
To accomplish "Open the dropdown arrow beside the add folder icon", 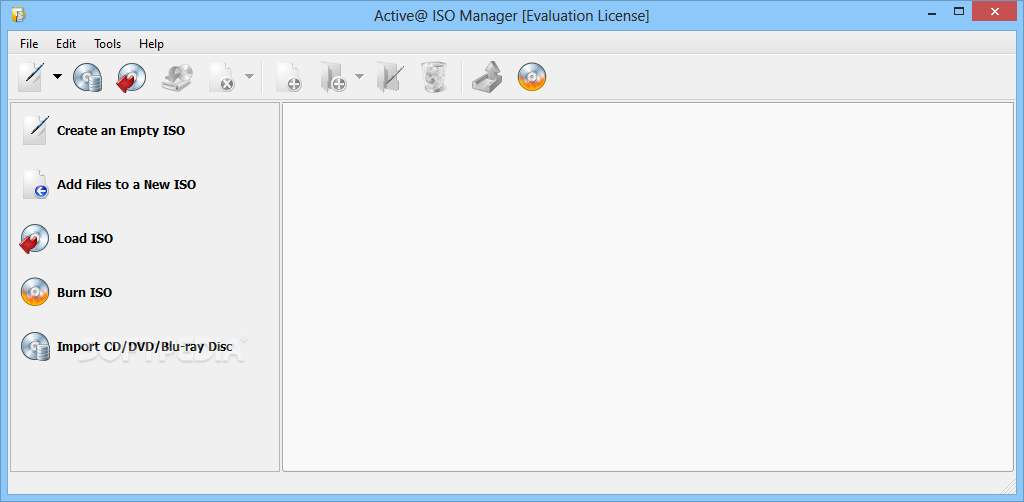I will click(359, 77).
